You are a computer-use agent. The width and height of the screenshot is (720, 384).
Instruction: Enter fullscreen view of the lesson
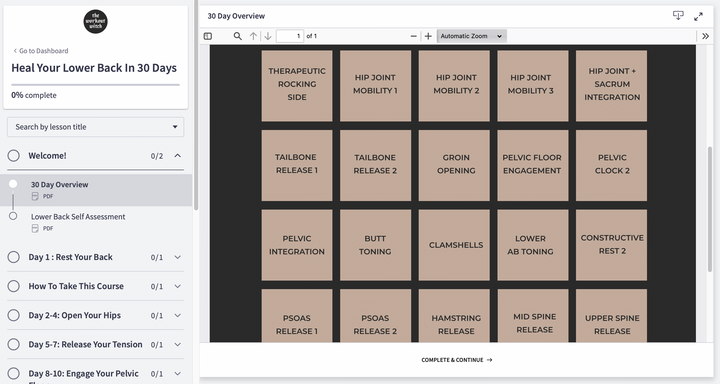[698, 16]
